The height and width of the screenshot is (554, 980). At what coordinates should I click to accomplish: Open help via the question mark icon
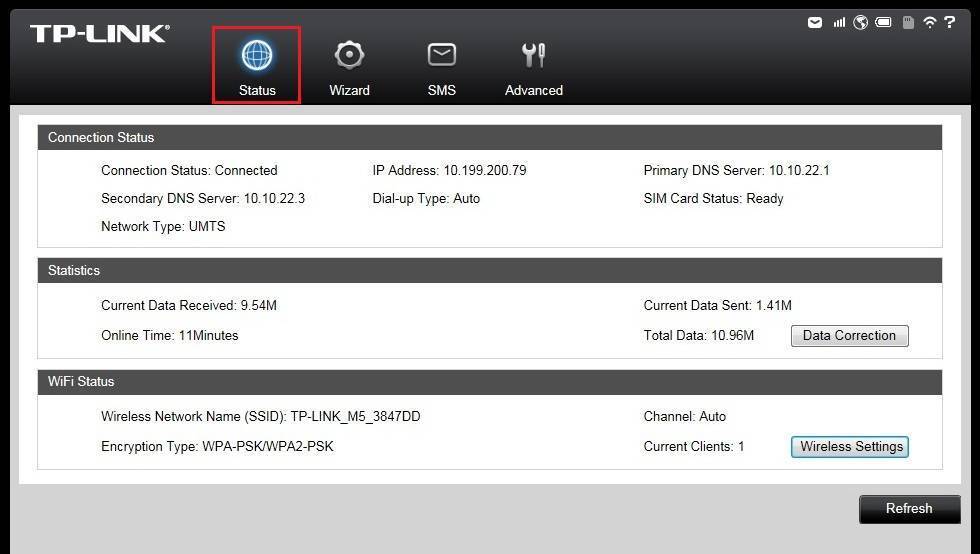tap(950, 23)
